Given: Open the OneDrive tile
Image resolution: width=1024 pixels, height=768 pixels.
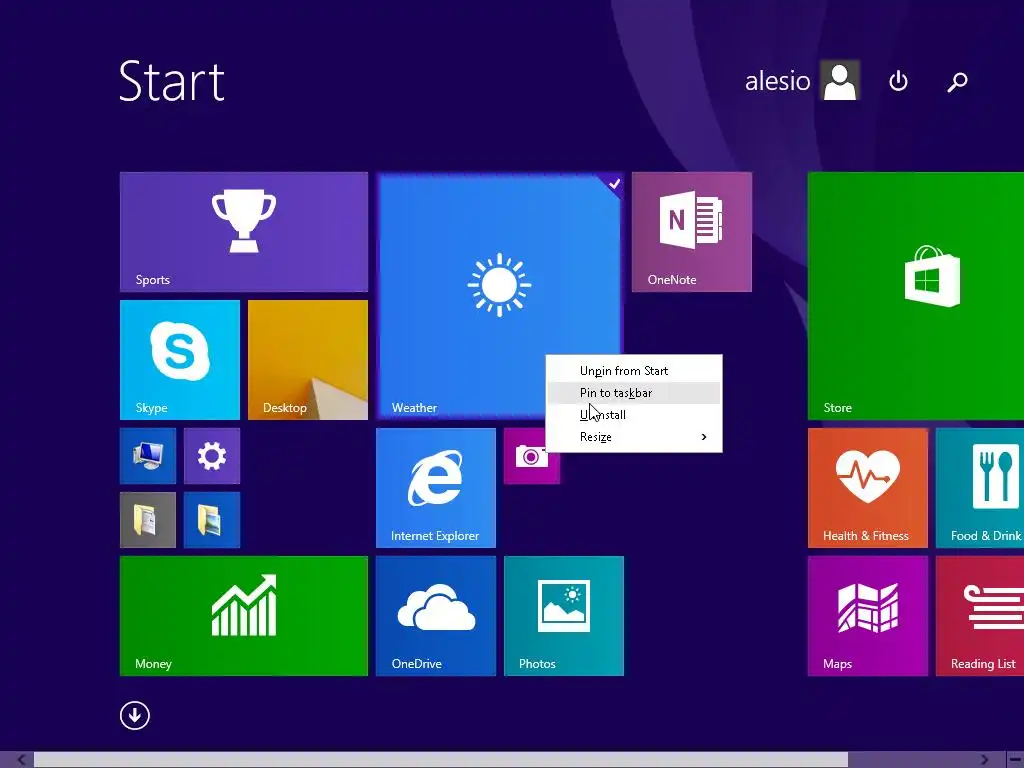Looking at the screenshot, I should 436,616.
